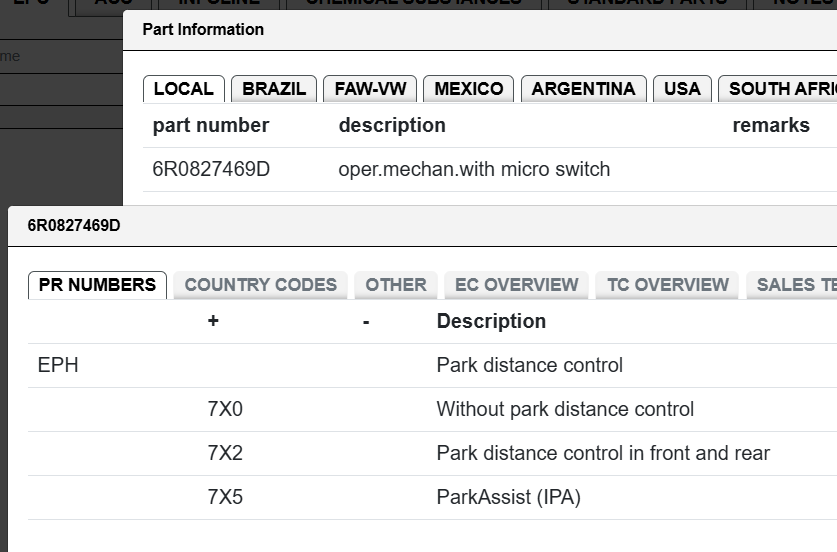Select the PR NUMBERS tab
Viewport: 837px width, 552px height.
(97, 285)
